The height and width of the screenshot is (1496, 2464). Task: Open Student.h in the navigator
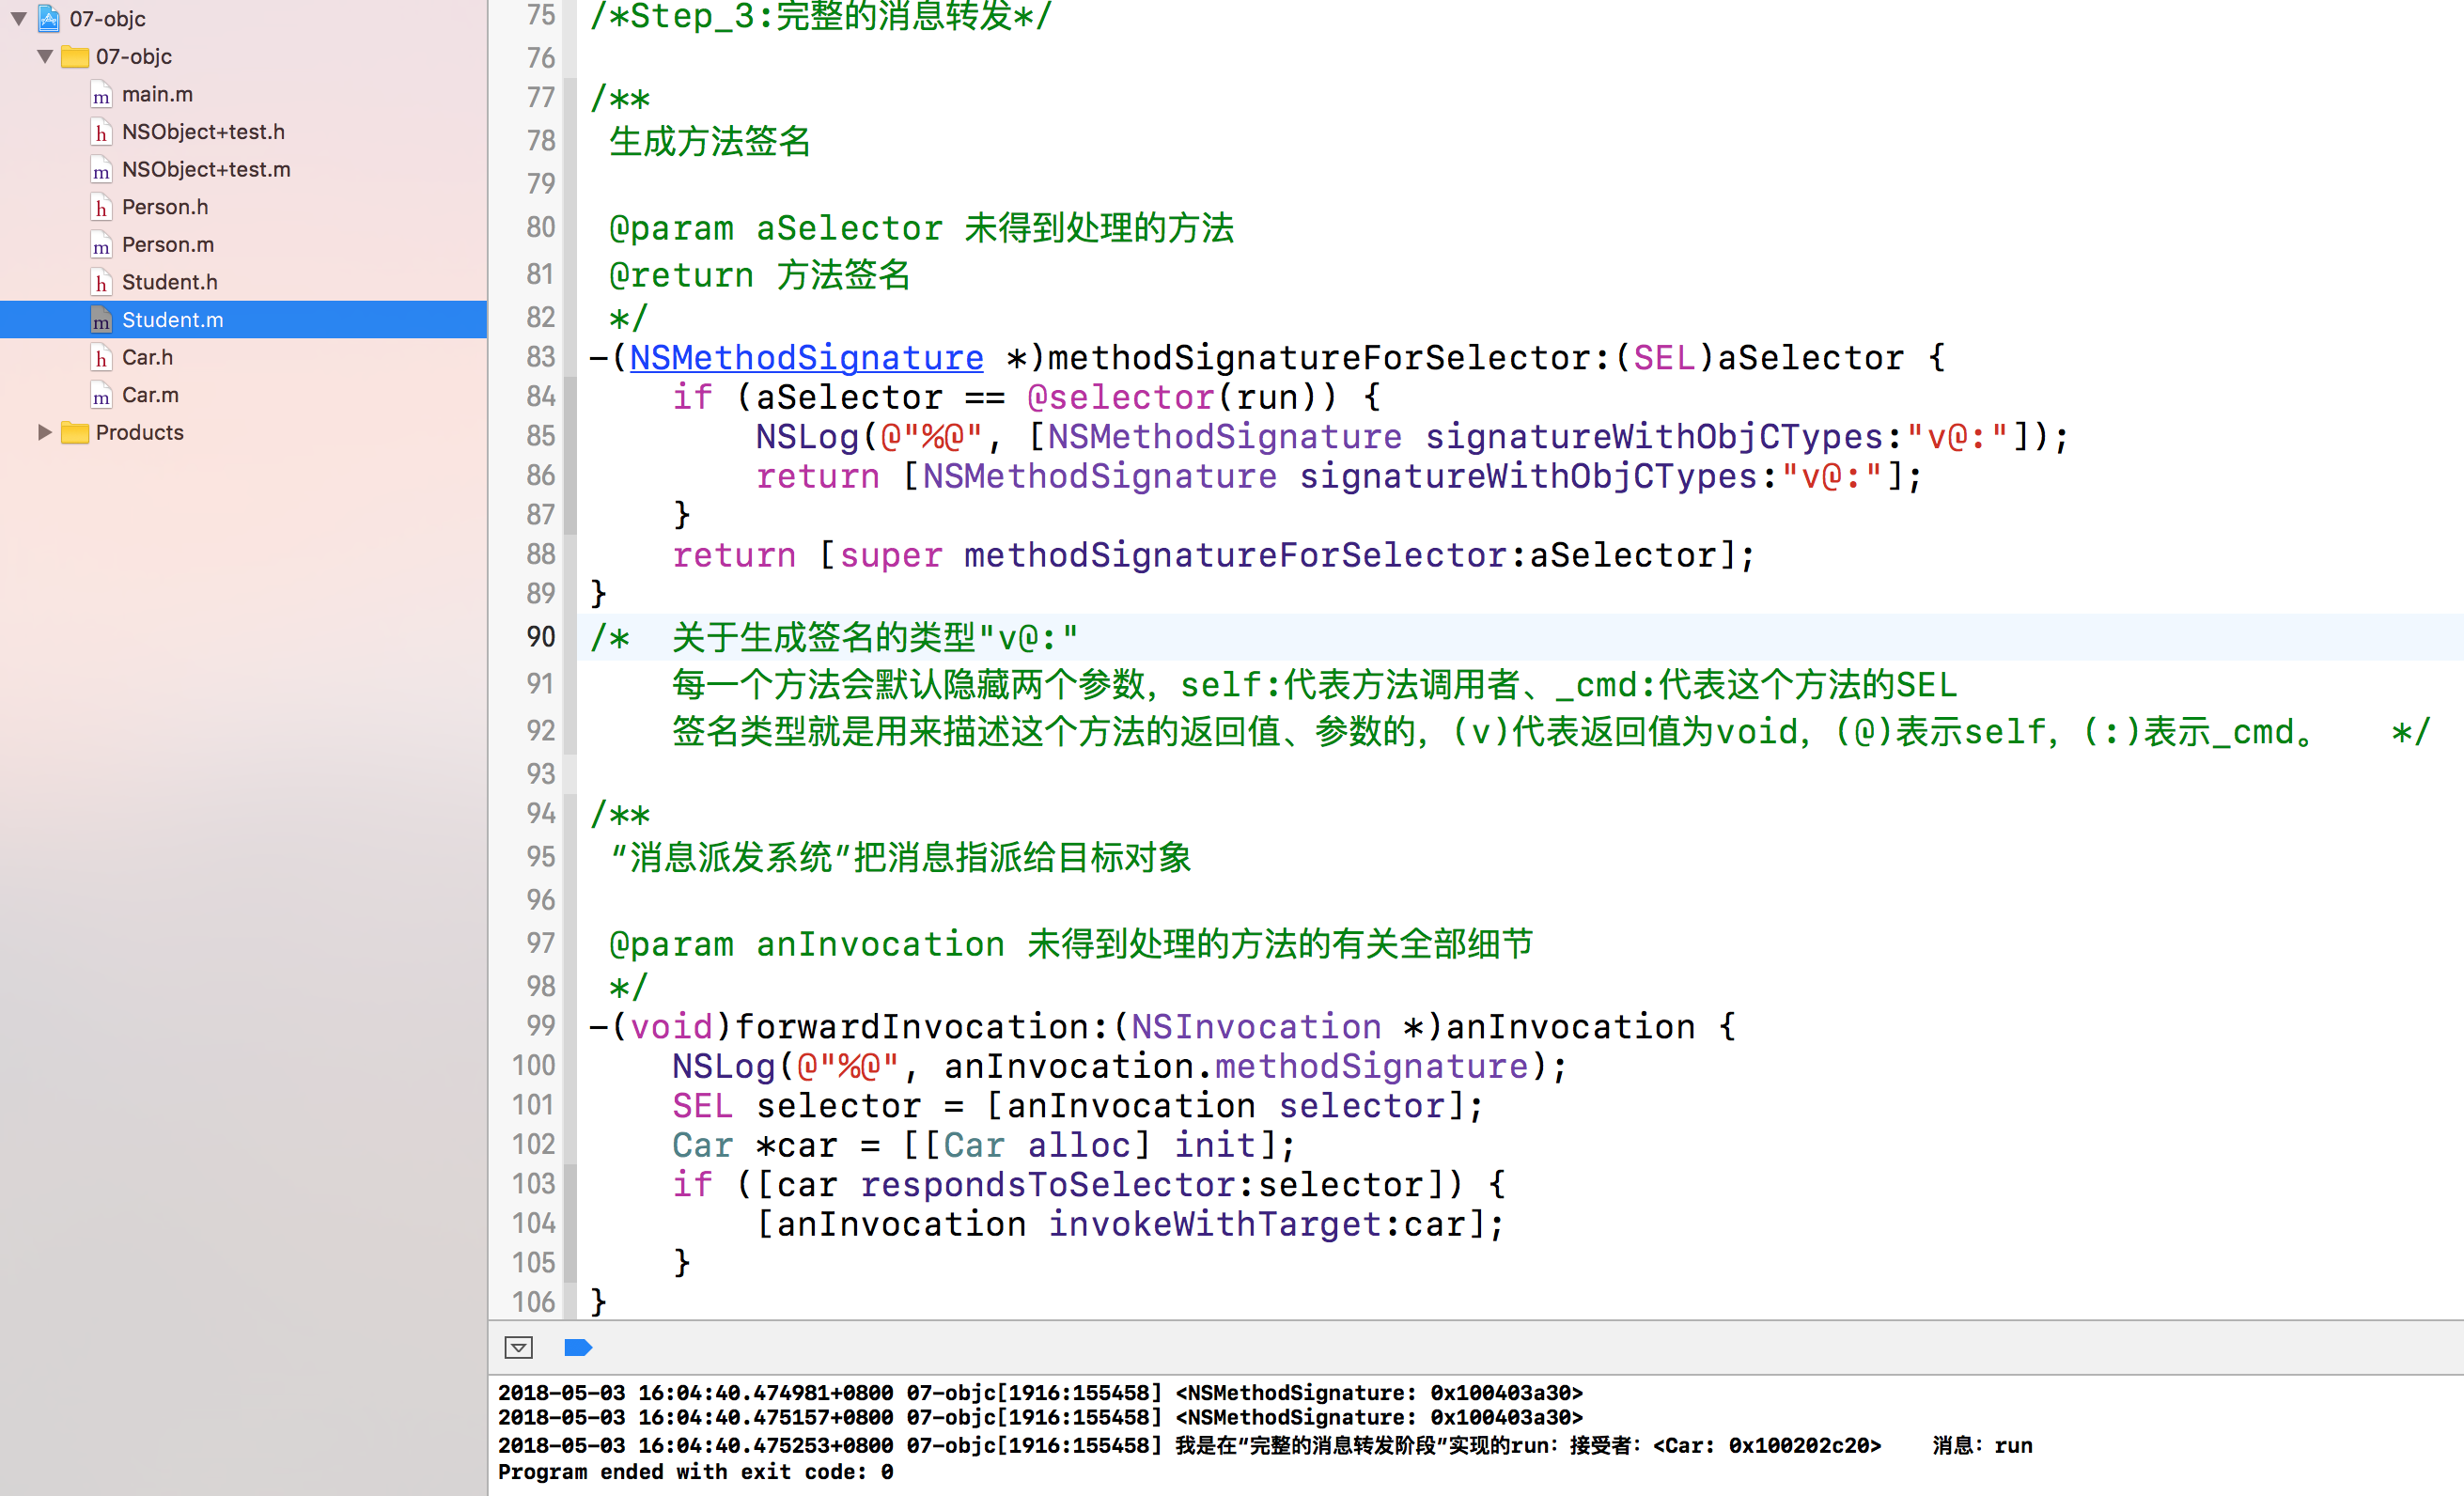(x=169, y=282)
